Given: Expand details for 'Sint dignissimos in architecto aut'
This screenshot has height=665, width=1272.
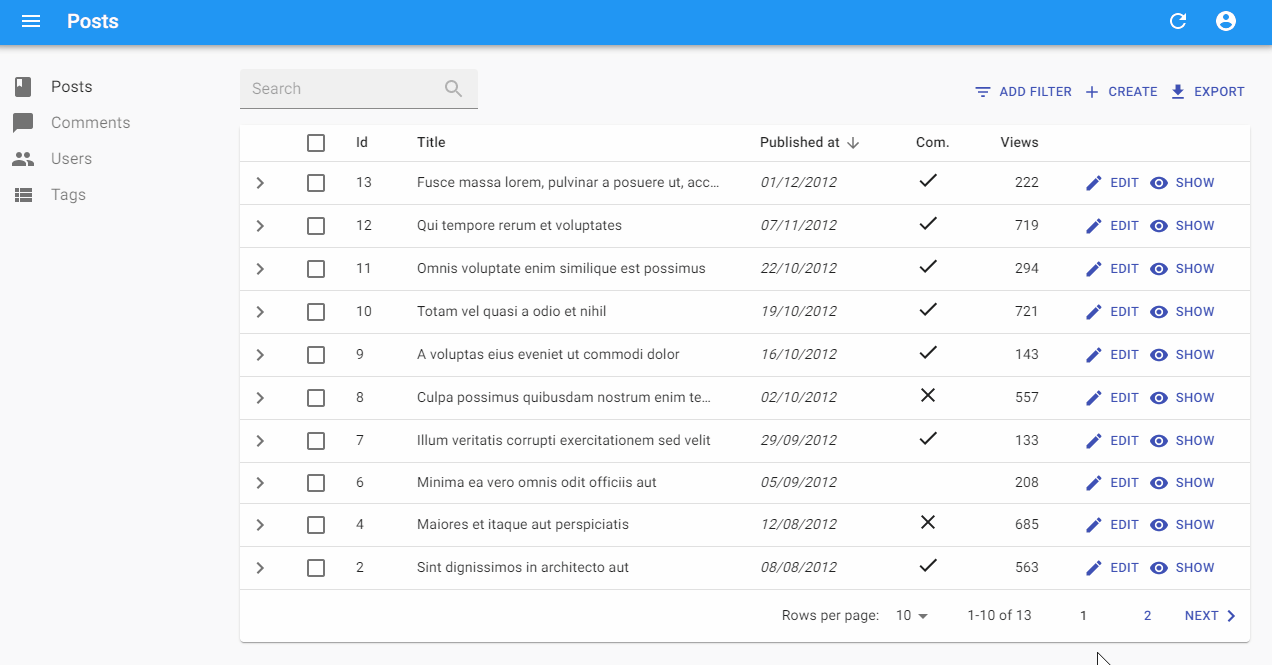Looking at the screenshot, I should coord(260,567).
